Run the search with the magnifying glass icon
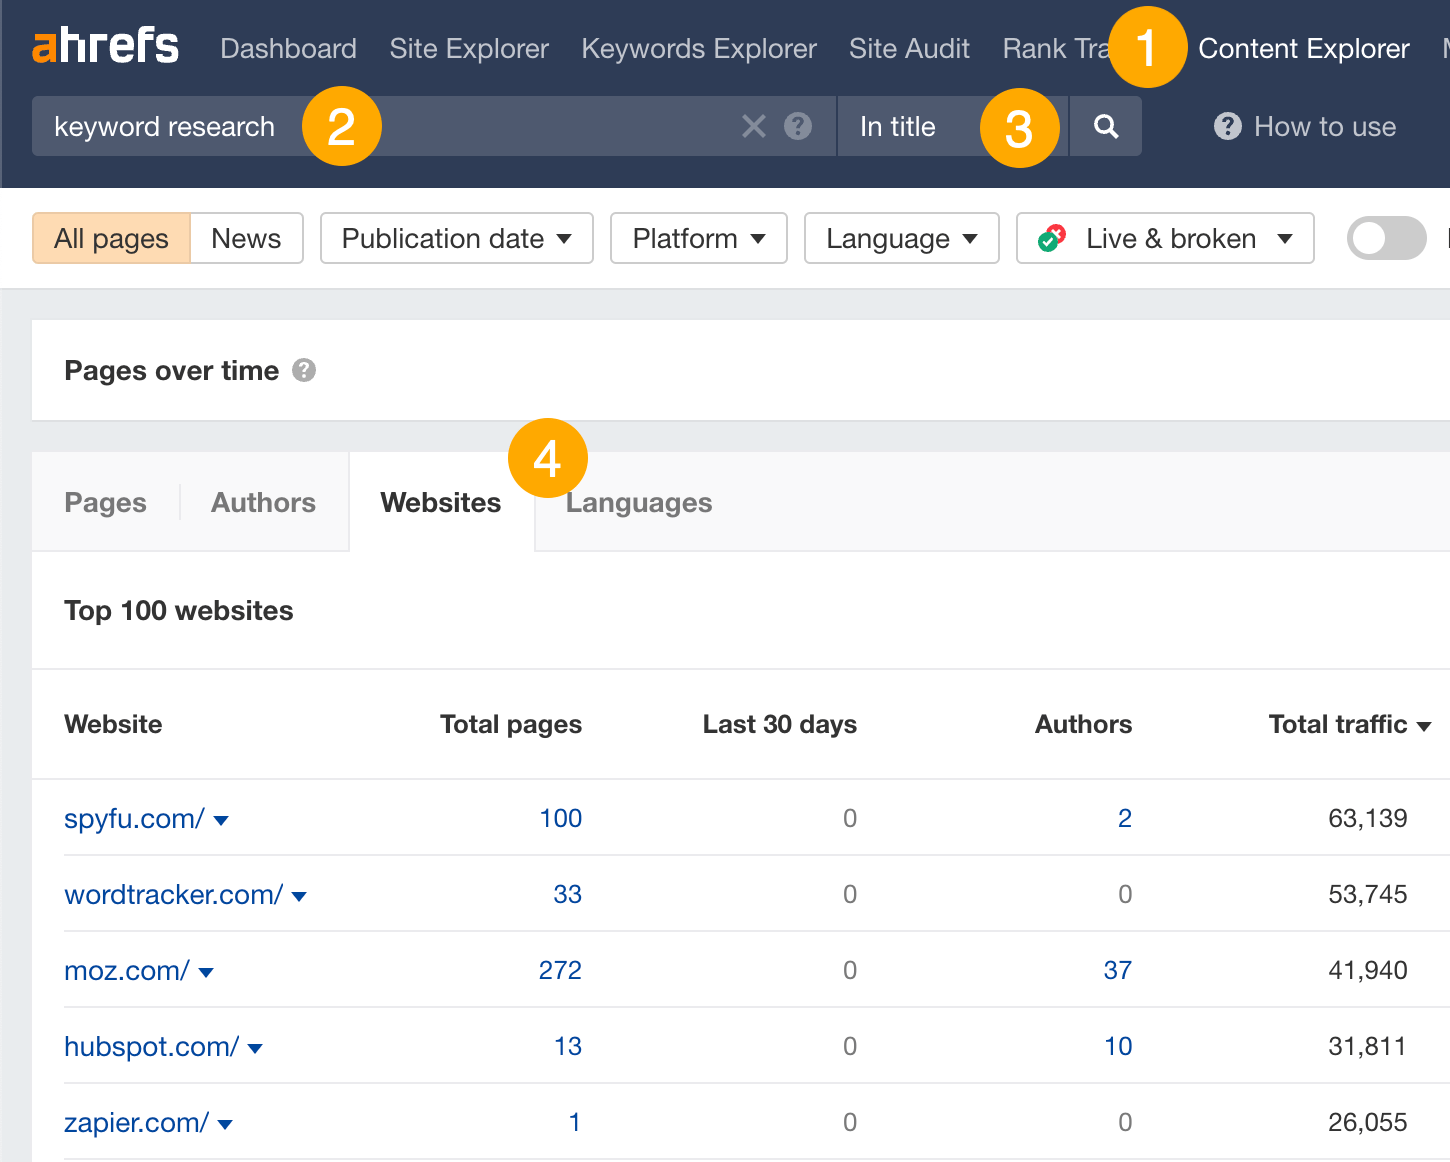 click(x=1104, y=126)
